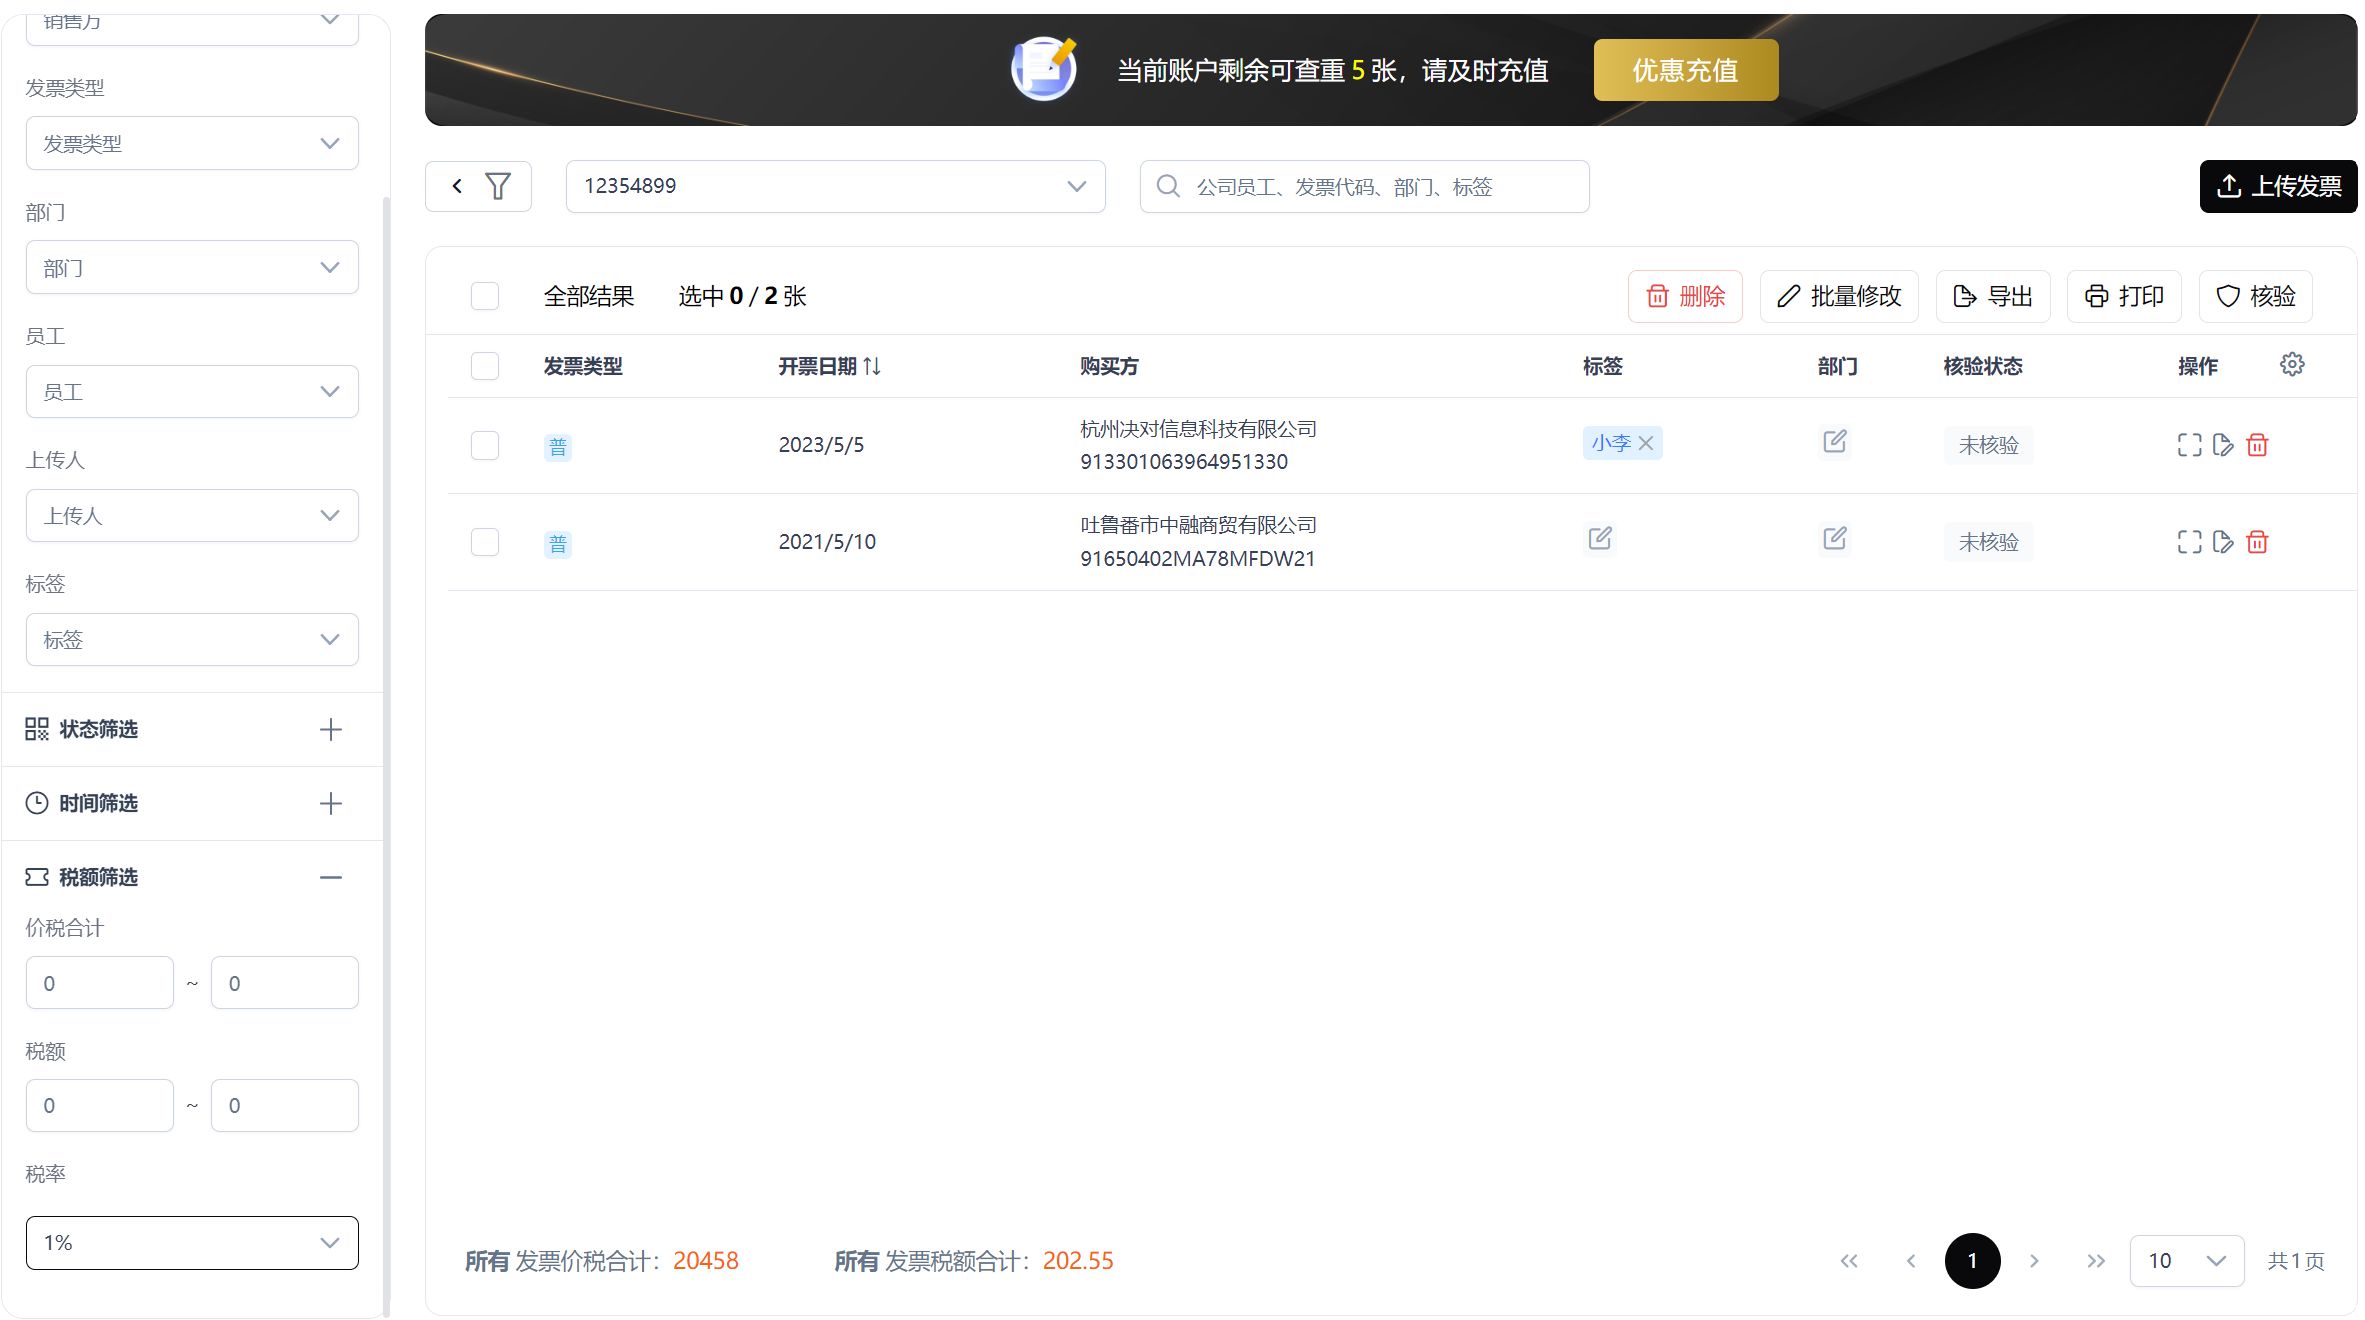
Task: Select the 2023/5/5 invoice checkbox
Action: pyautogui.click(x=485, y=445)
